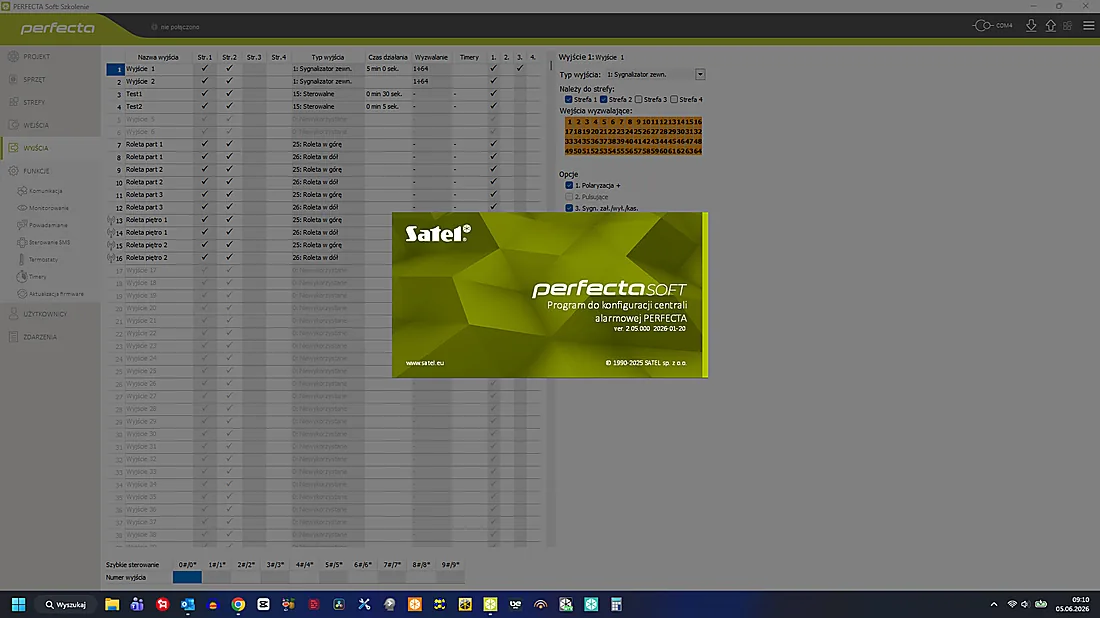Viewport: 1100px width, 618px height.
Task: Open Google Chrome from taskbar
Action: point(238,604)
